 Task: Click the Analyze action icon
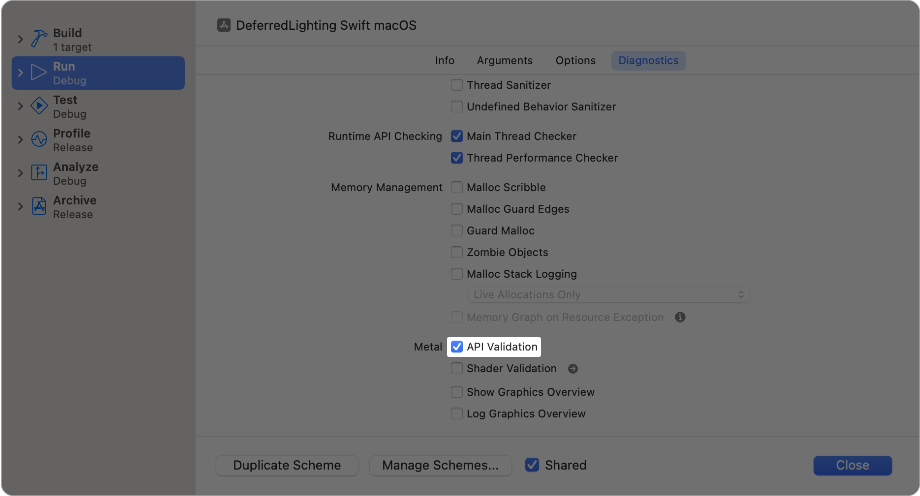pyautogui.click(x=39, y=173)
